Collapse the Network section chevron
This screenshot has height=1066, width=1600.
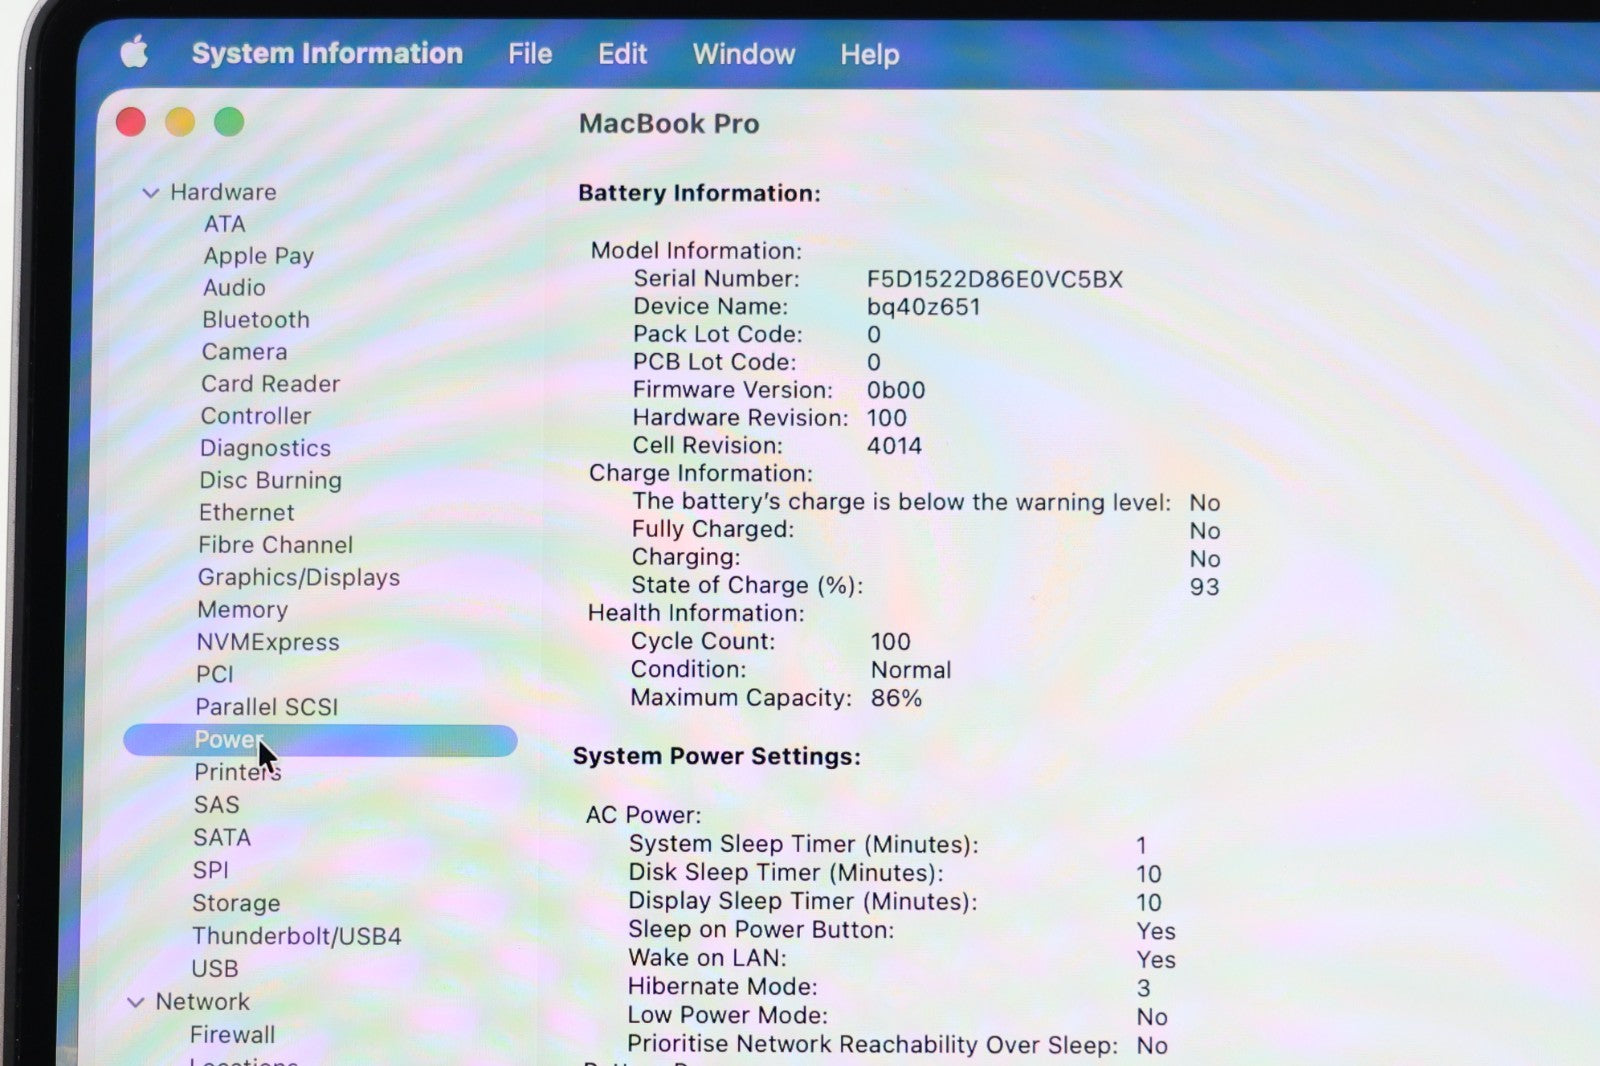pos(136,1002)
